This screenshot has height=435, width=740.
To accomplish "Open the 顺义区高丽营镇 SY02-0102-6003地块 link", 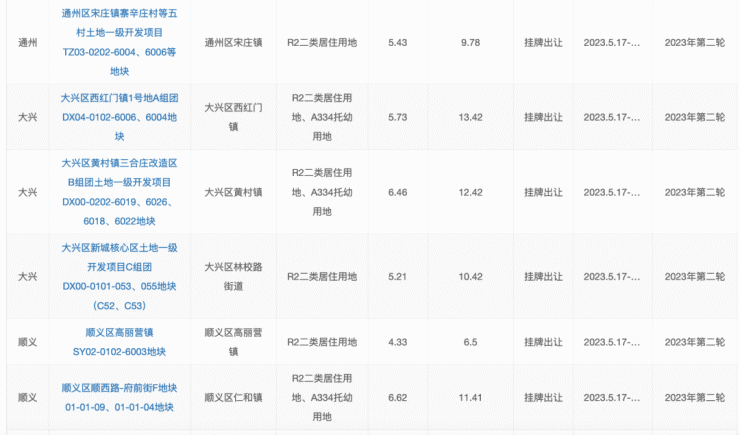I will coord(119,342).
